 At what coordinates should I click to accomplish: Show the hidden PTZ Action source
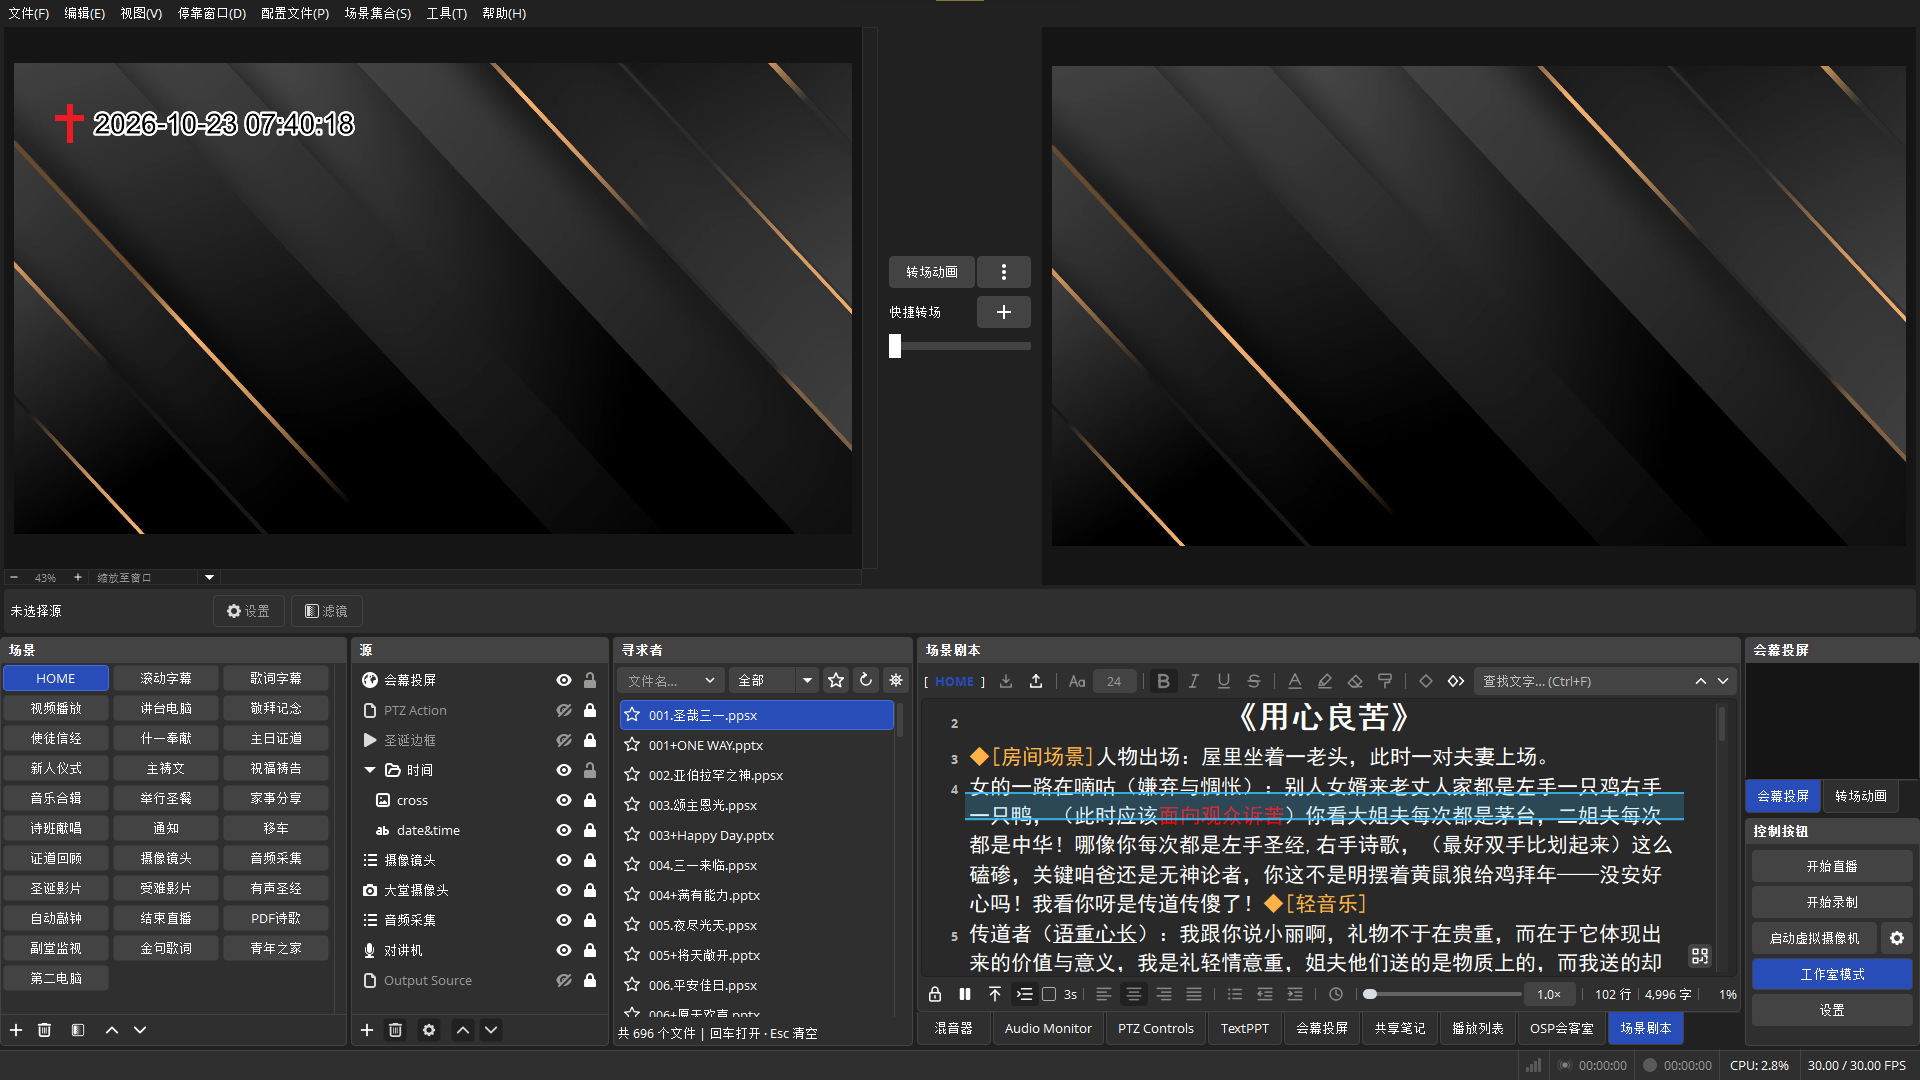pos(564,710)
